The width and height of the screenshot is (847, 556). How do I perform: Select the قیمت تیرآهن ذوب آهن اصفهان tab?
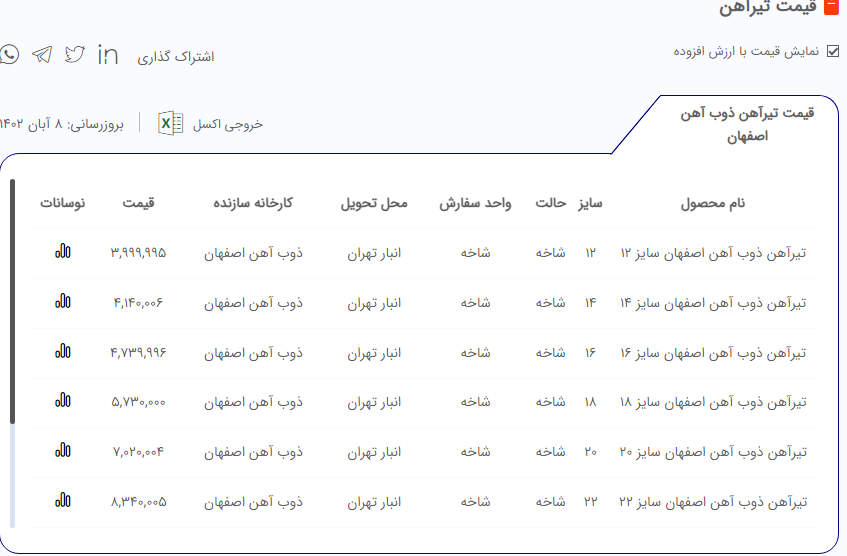[x=747, y=124]
